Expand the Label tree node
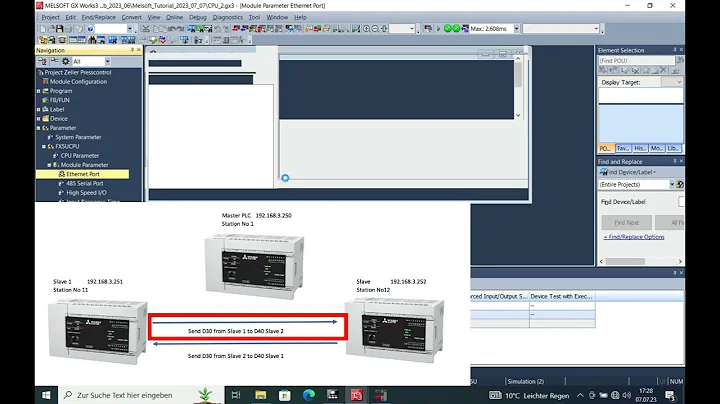The width and height of the screenshot is (720, 404). click(x=39, y=109)
